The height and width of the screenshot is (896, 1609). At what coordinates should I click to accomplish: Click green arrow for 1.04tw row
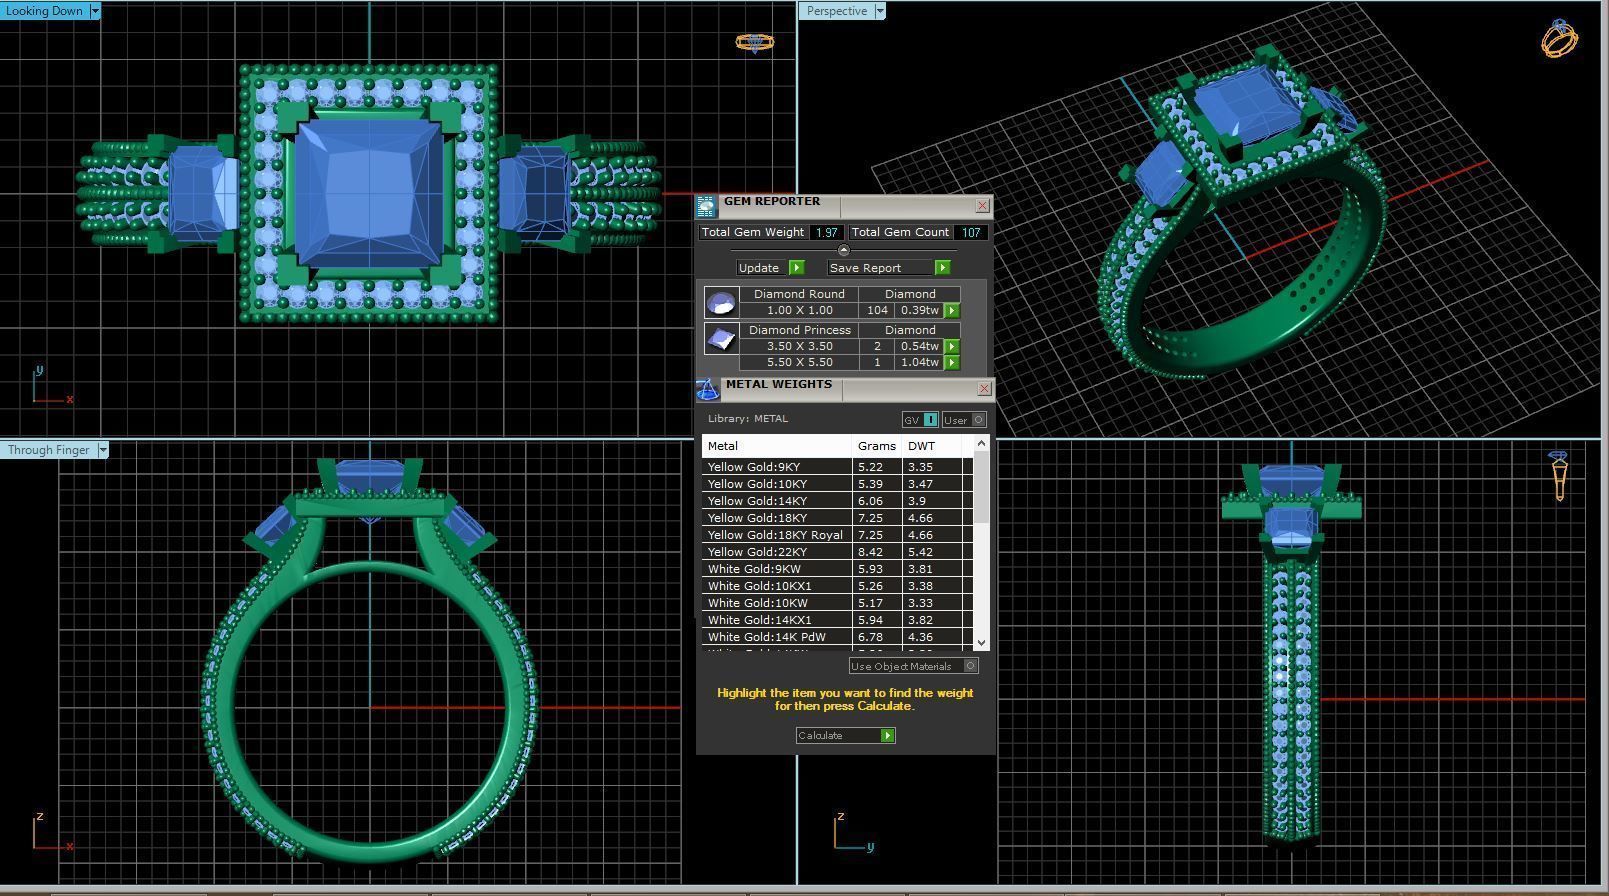(x=952, y=363)
